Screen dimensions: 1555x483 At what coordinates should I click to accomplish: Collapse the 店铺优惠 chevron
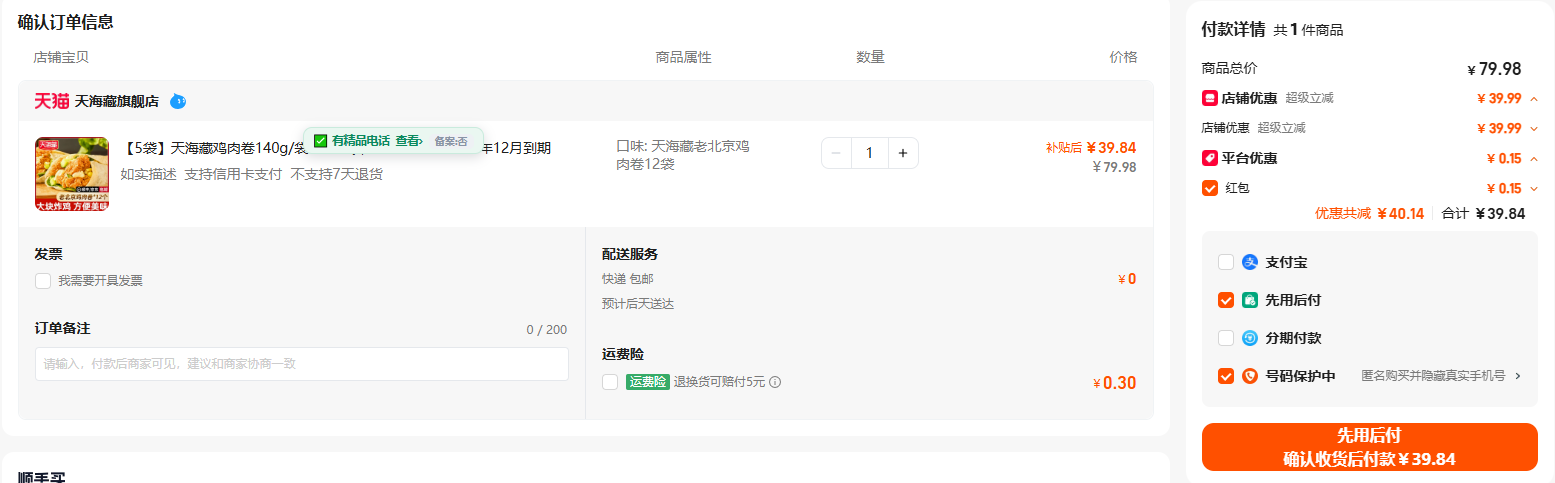[x=1534, y=98]
